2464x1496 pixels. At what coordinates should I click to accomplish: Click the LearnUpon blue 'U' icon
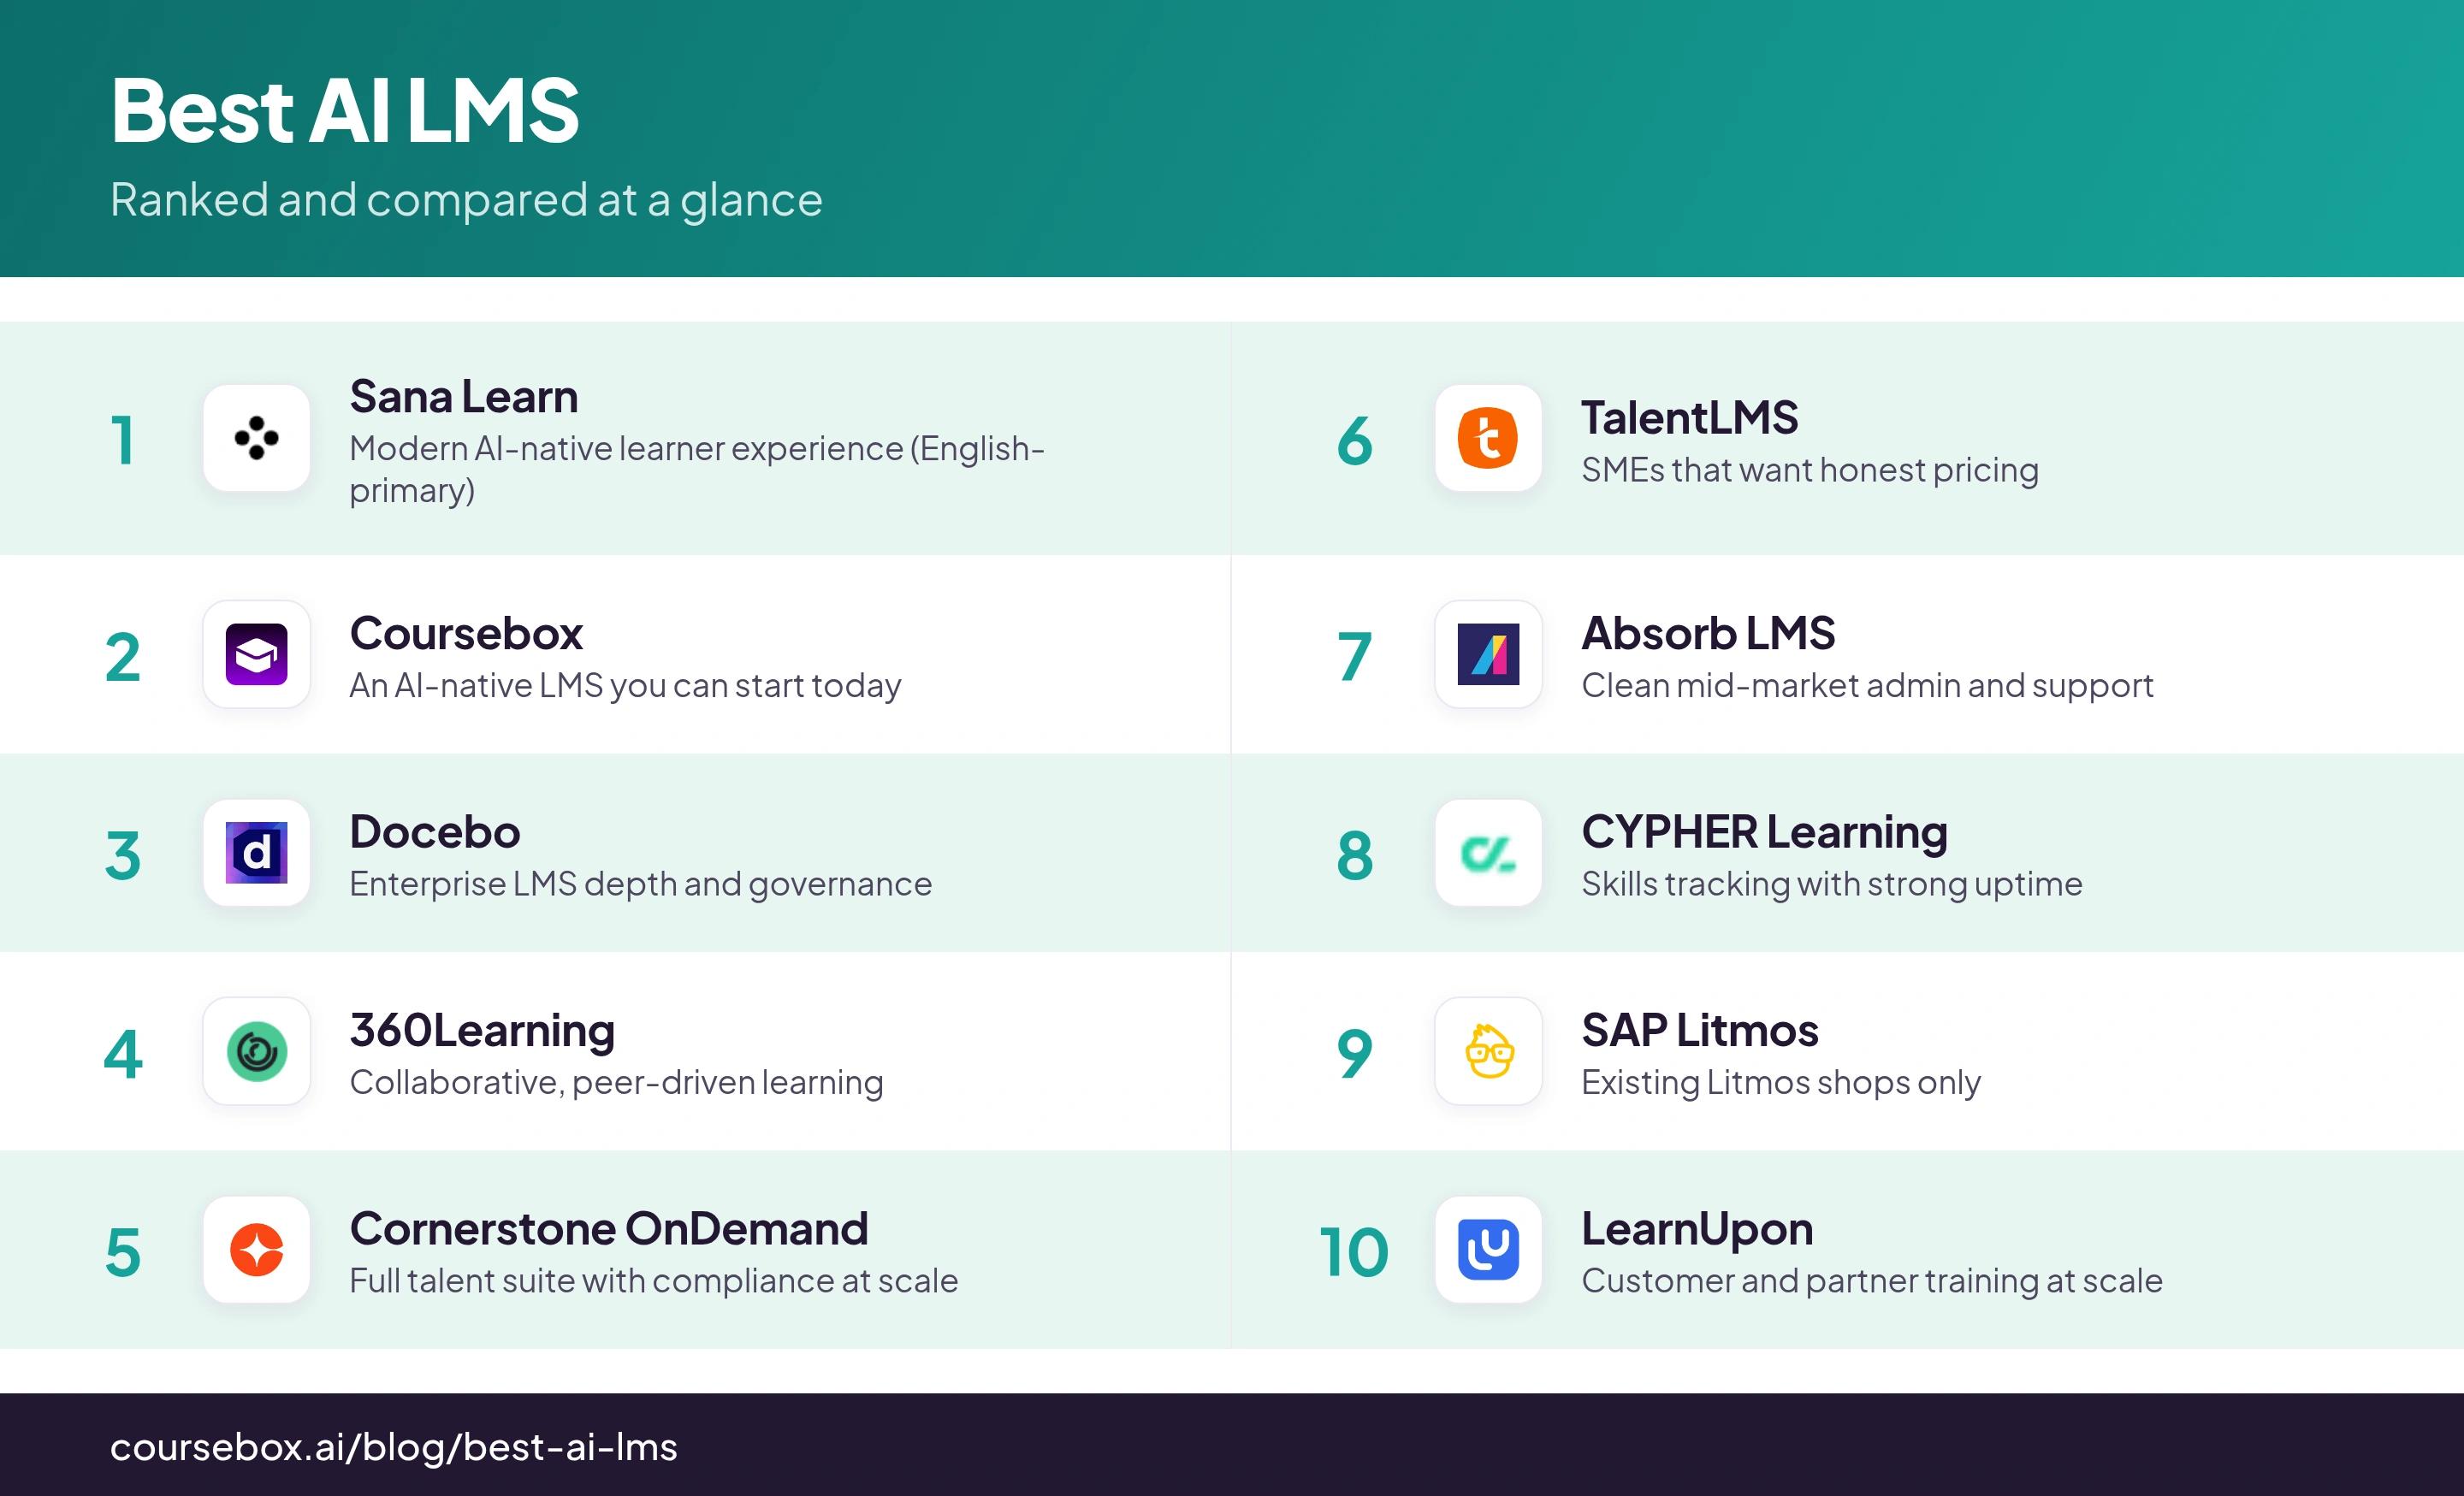click(1488, 1250)
